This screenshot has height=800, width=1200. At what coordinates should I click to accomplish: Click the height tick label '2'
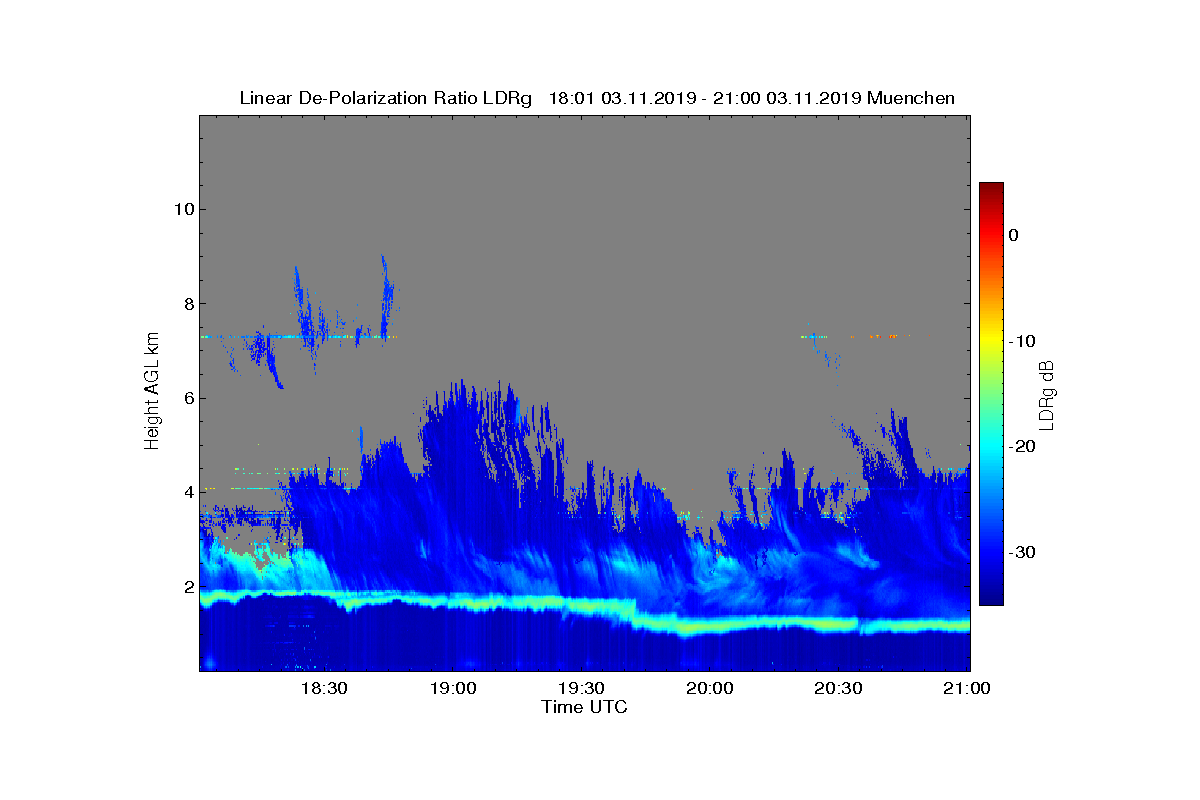[x=188, y=587]
